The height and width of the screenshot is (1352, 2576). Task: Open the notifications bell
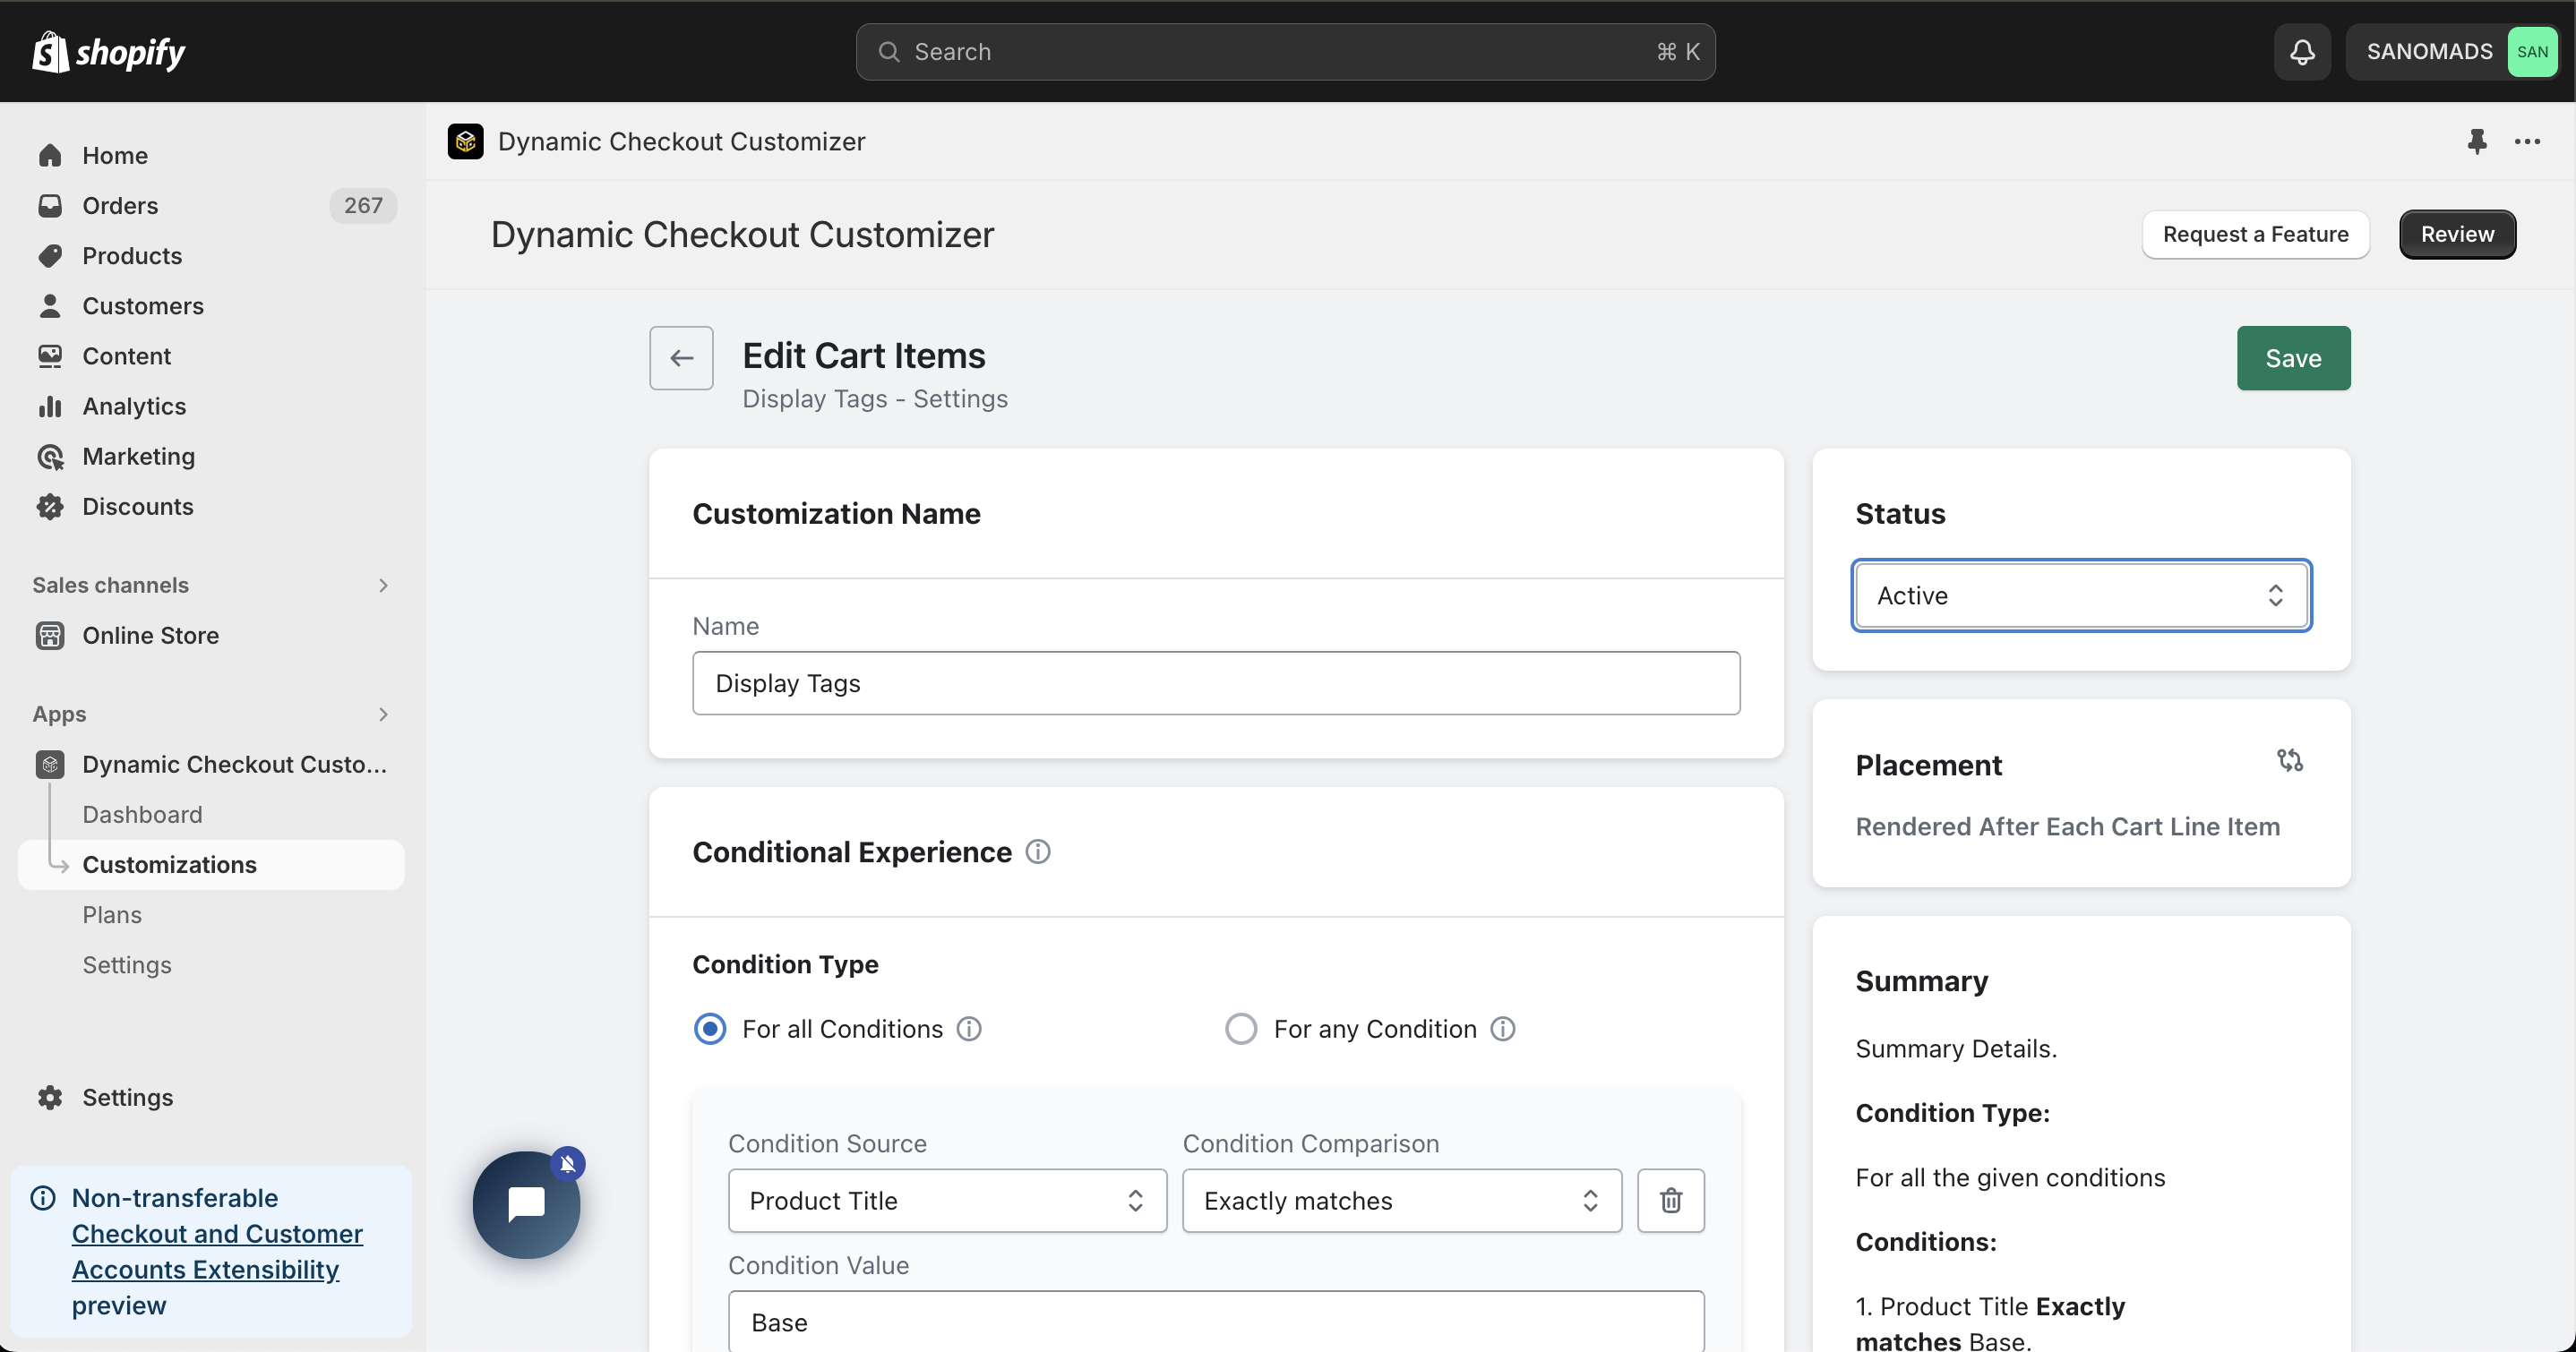click(2302, 51)
